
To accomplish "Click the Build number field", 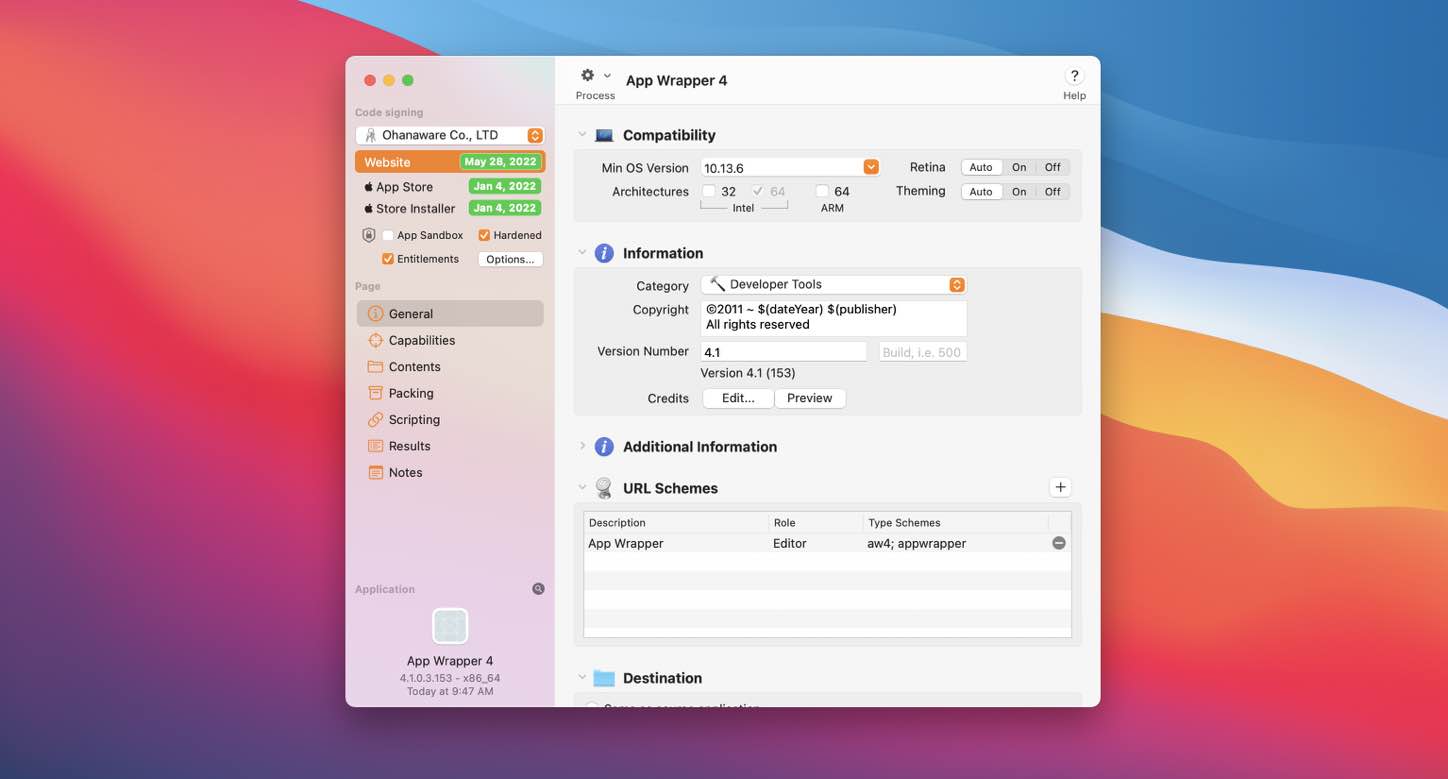I will point(922,352).
